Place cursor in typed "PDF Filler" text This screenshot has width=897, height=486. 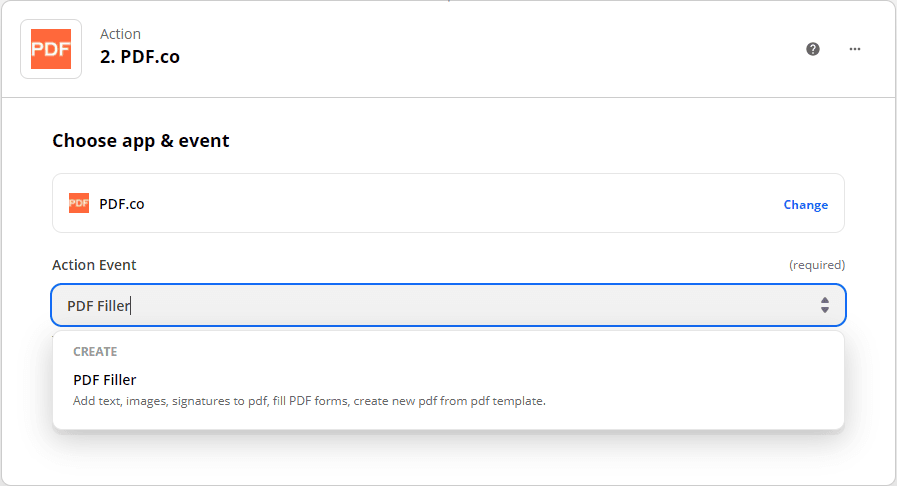click(x=98, y=306)
